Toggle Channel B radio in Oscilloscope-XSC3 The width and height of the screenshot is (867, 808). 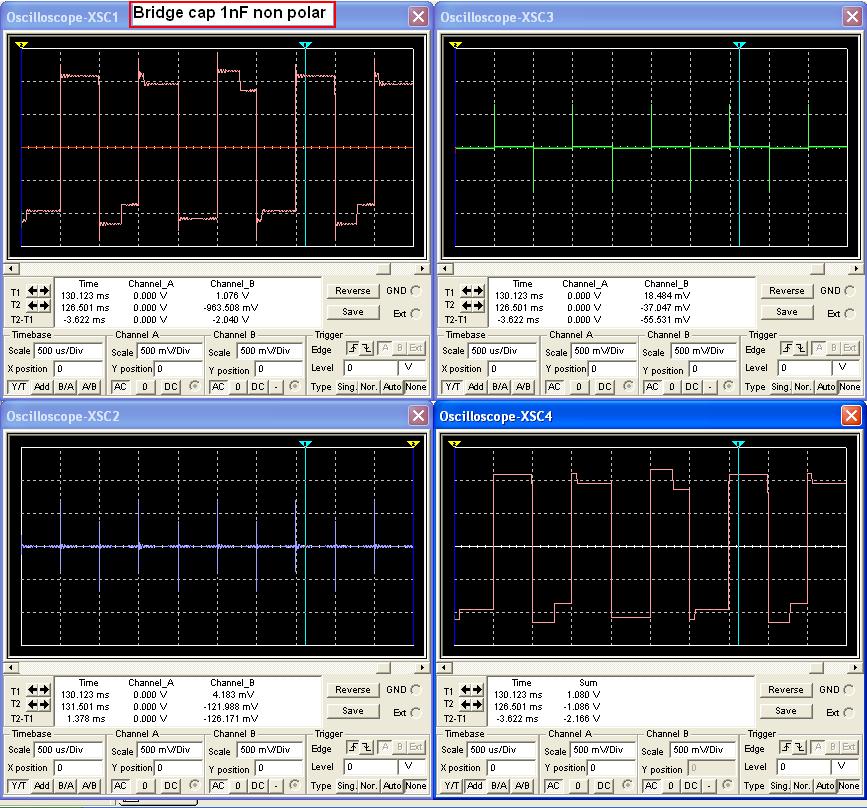(728, 386)
